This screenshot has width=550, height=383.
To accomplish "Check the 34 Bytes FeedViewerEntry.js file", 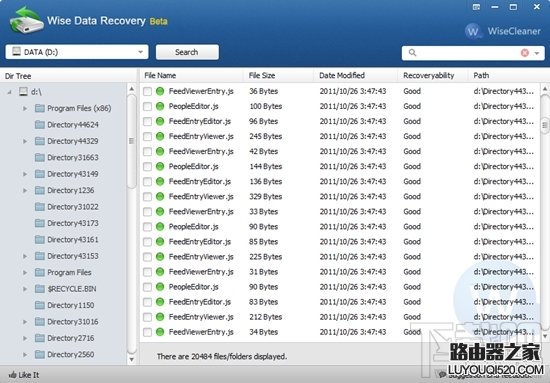I will (147, 332).
